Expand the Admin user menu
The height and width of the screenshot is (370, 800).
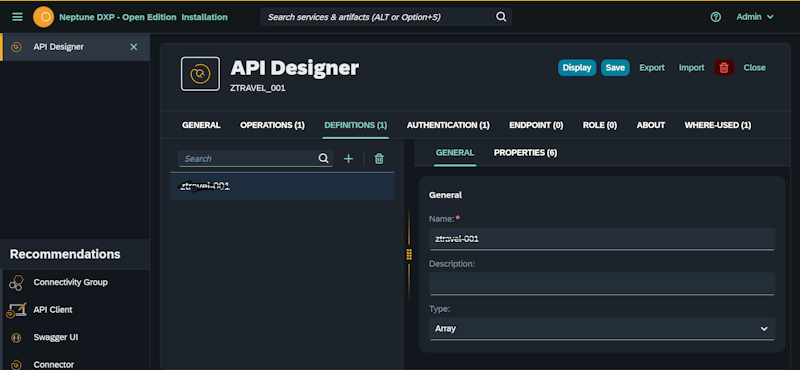pyautogui.click(x=755, y=17)
